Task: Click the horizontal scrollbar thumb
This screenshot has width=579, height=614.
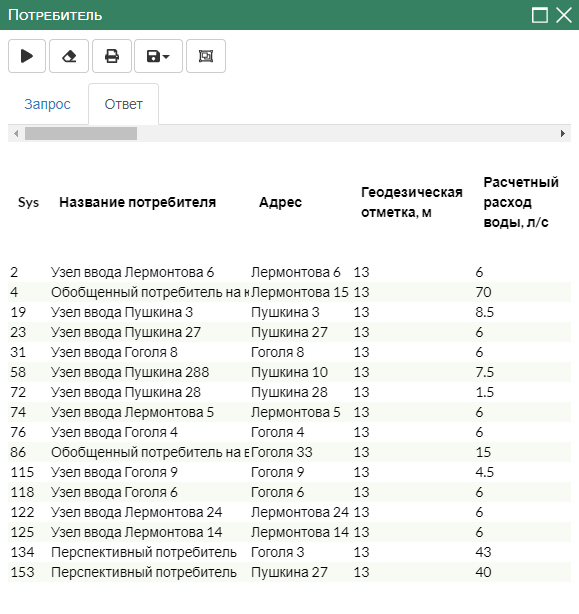Action: [81, 134]
